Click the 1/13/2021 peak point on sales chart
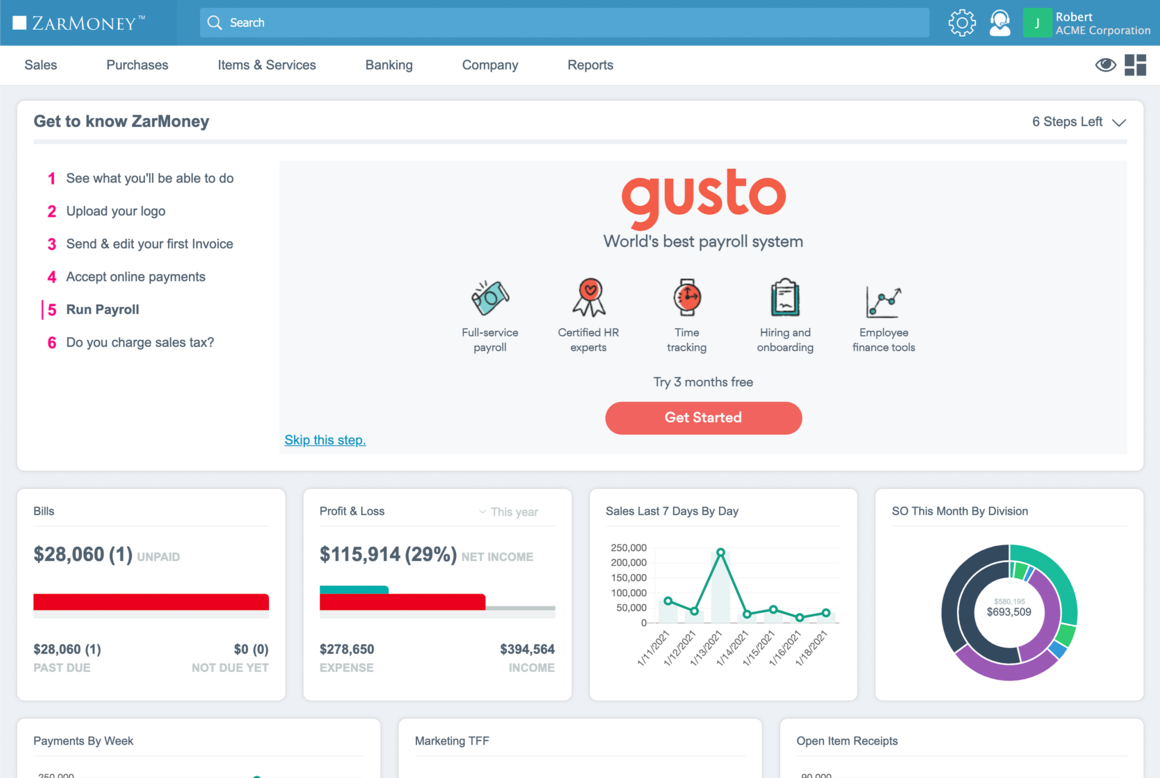The height and width of the screenshot is (778, 1160). tap(721, 552)
